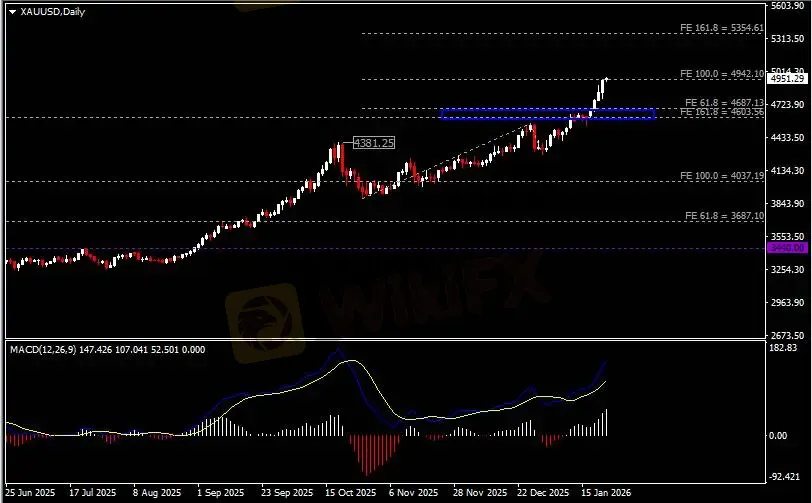Click the 15 Jan 2026 date label

tap(606, 493)
